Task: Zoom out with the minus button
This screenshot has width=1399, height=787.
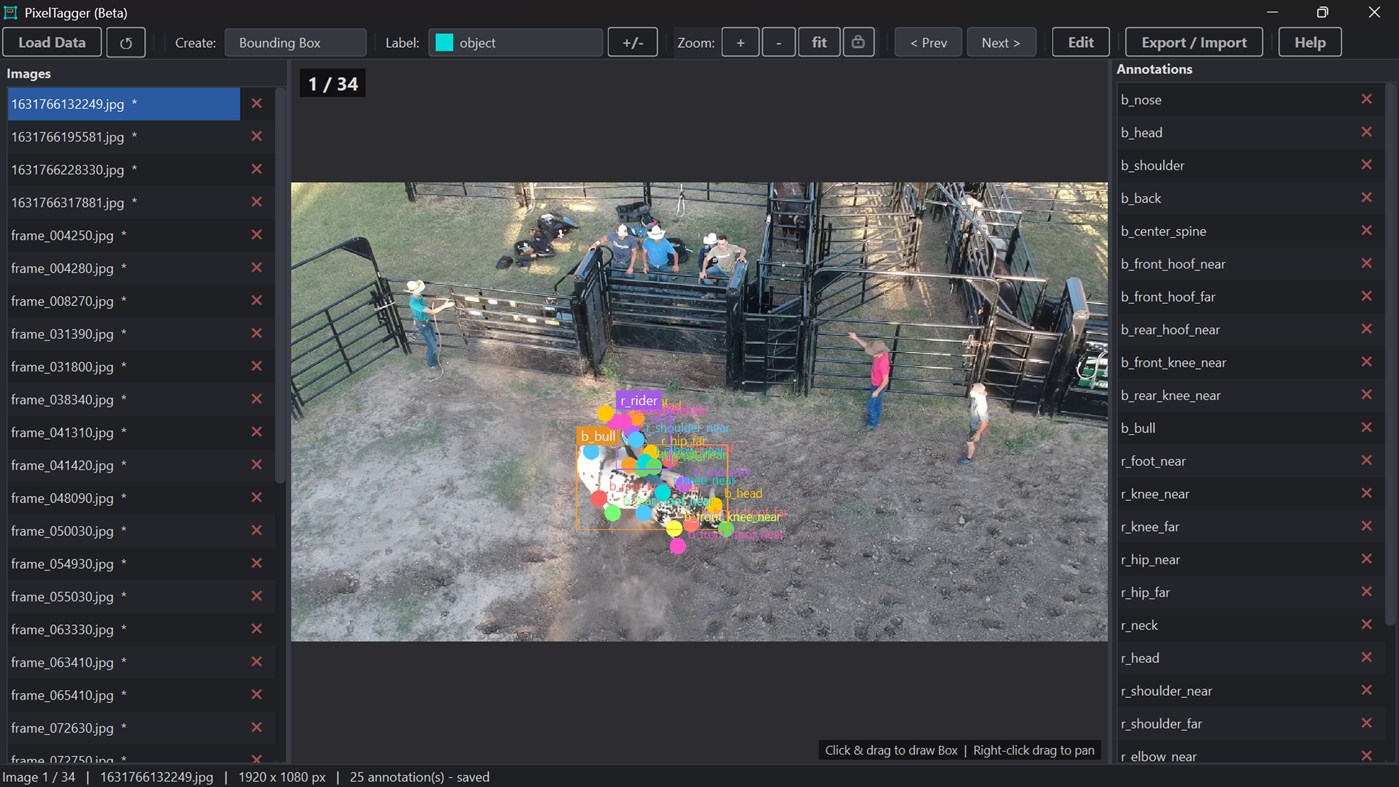Action: 779,43
